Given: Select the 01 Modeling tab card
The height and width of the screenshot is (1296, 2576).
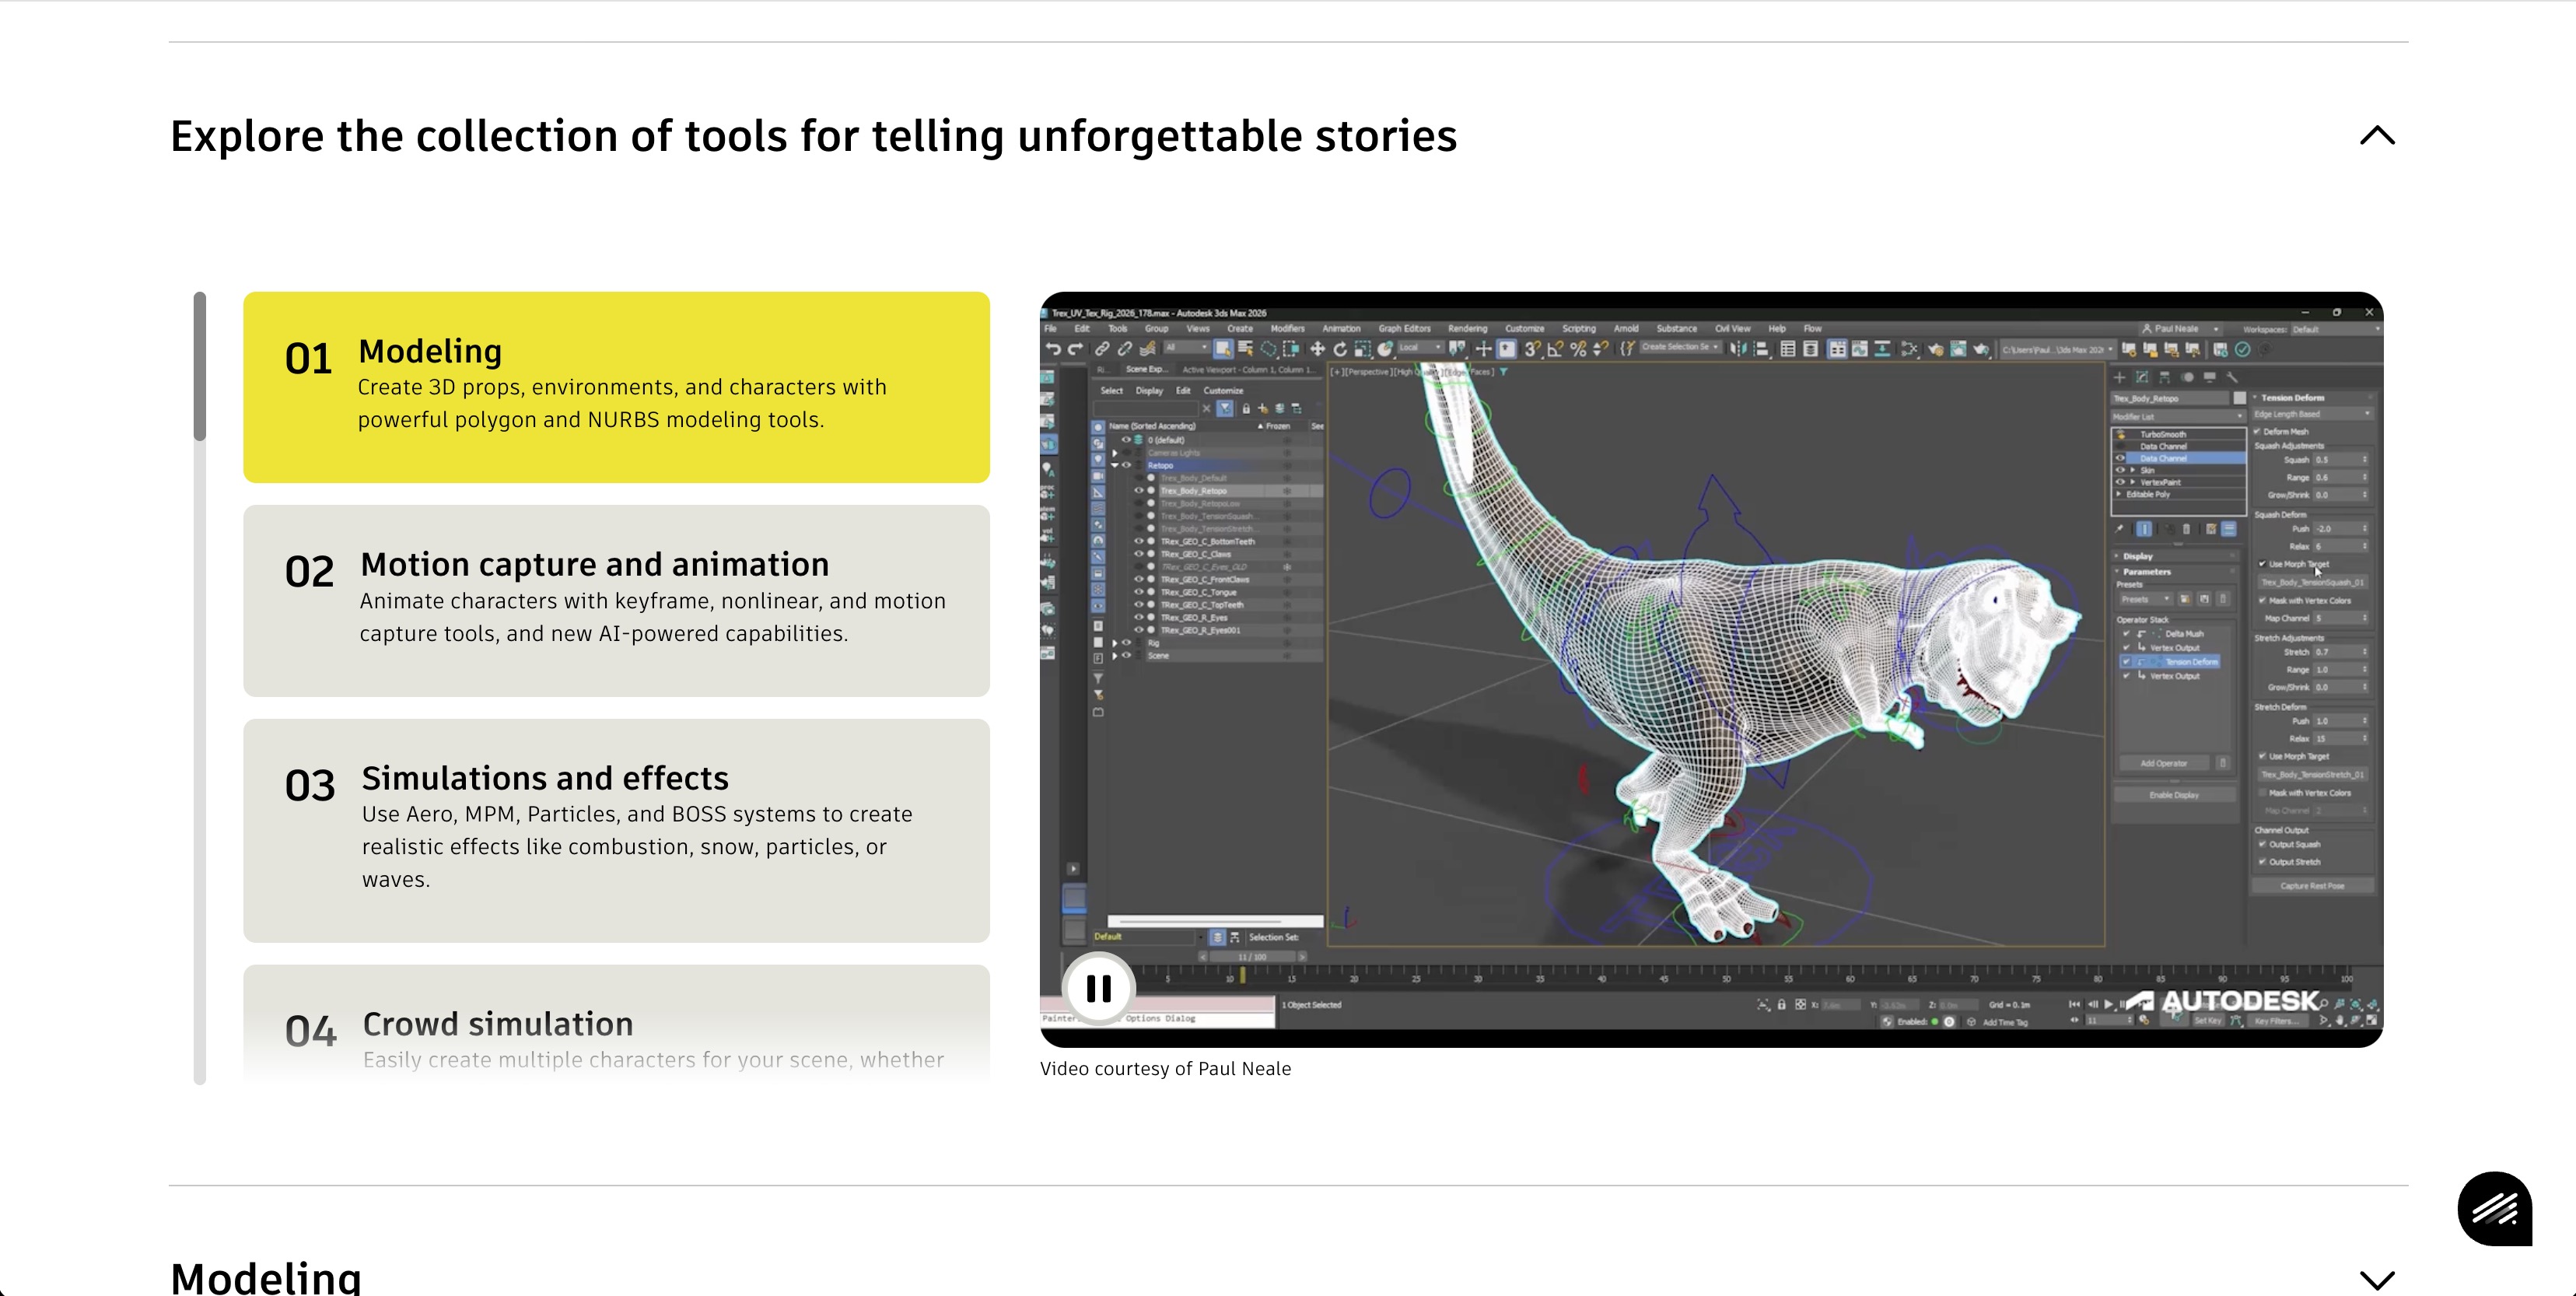Looking at the screenshot, I should click(616, 387).
